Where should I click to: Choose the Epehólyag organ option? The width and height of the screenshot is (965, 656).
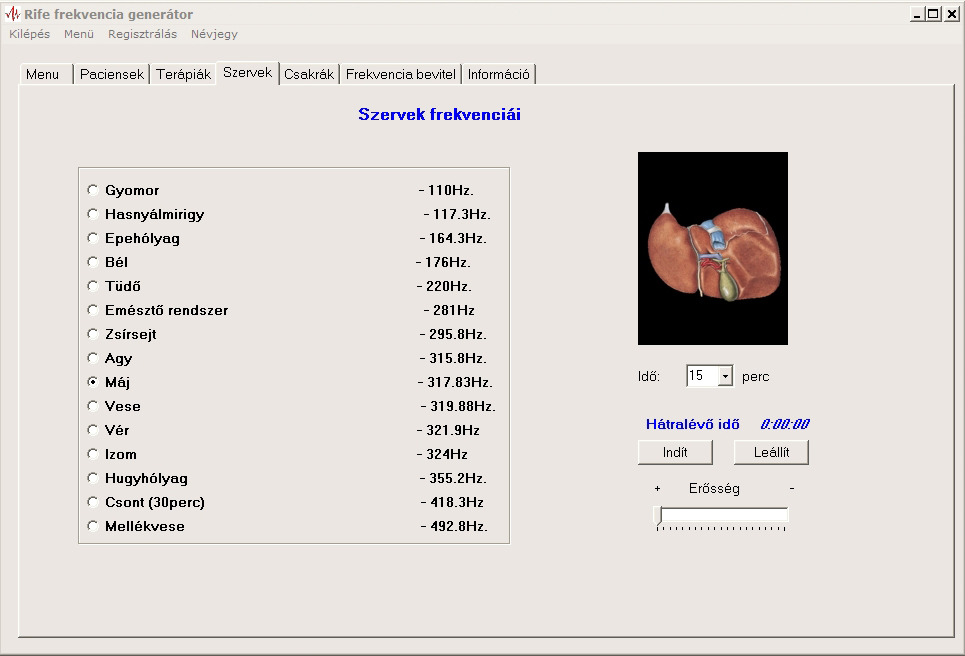coord(93,238)
